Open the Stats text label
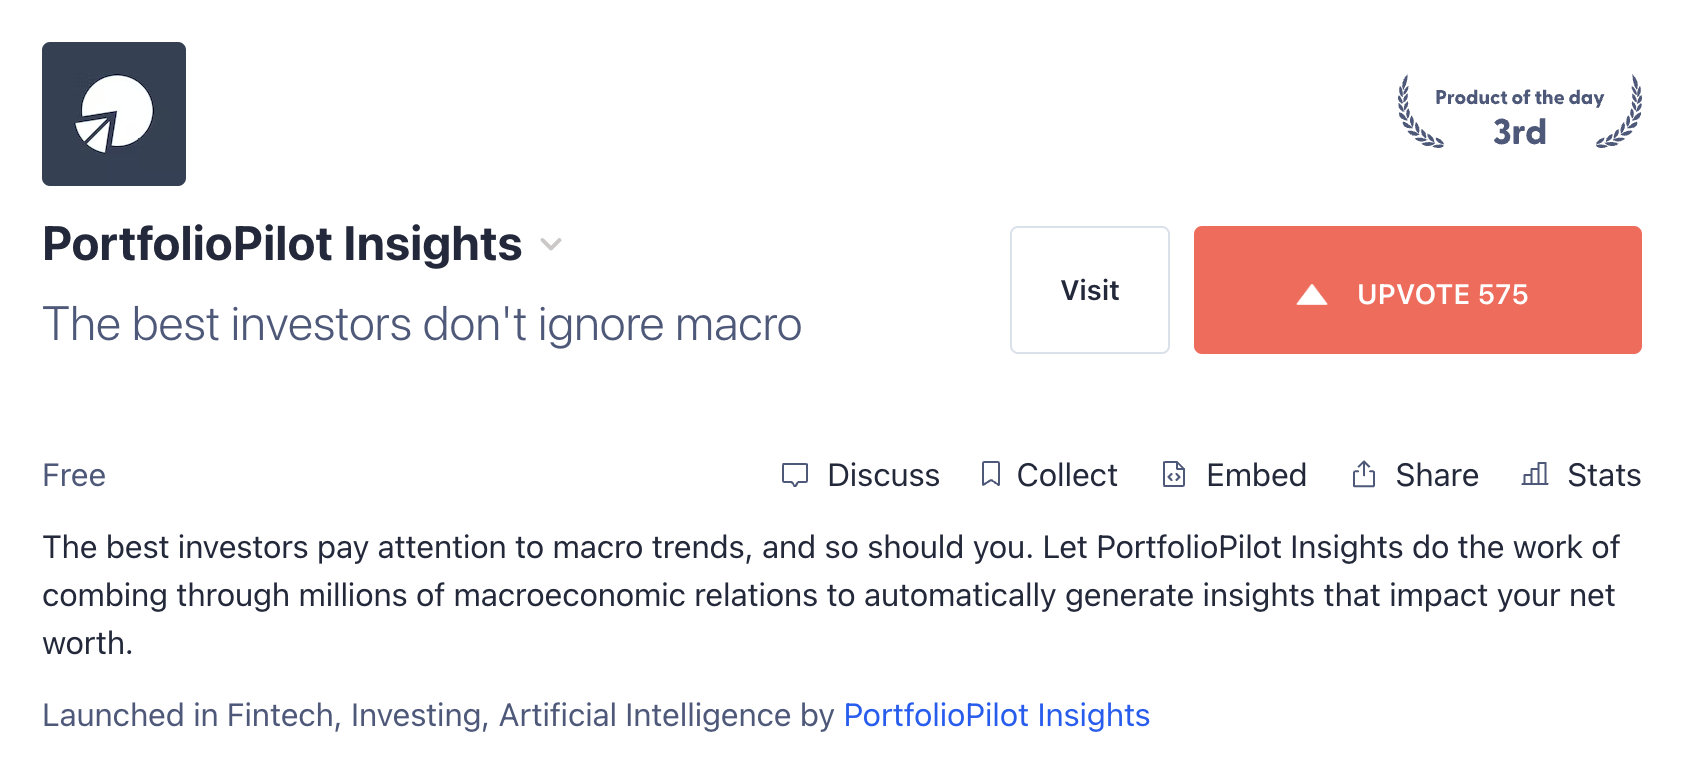Image resolution: width=1690 pixels, height=782 pixels. pyautogui.click(x=1604, y=475)
